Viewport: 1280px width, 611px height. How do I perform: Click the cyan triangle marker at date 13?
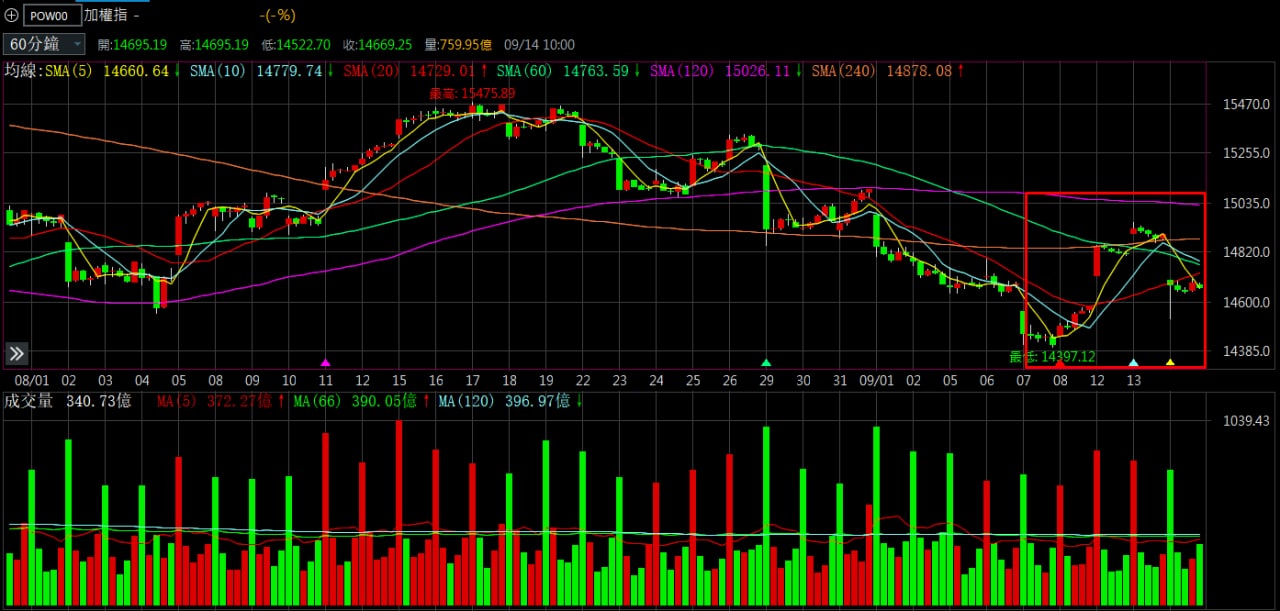click(x=1133, y=362)
